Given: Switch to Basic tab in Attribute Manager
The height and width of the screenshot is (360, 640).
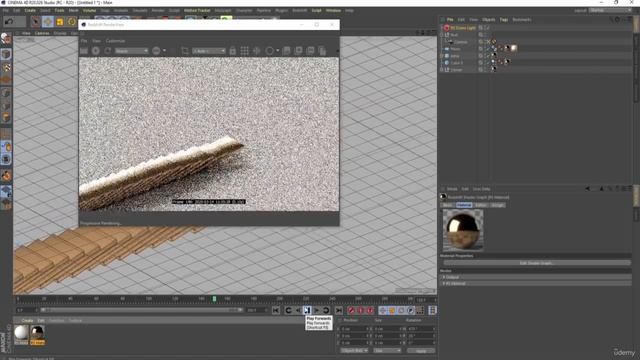Looking at the screenshot, I should click(448, 205).
